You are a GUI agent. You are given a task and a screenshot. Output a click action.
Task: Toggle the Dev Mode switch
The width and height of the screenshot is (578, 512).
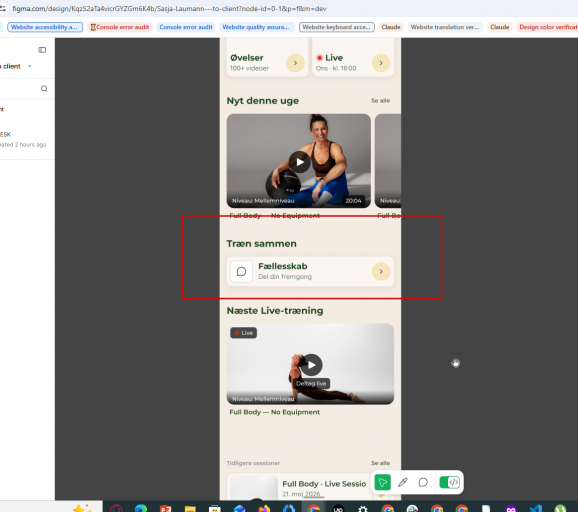449,482
